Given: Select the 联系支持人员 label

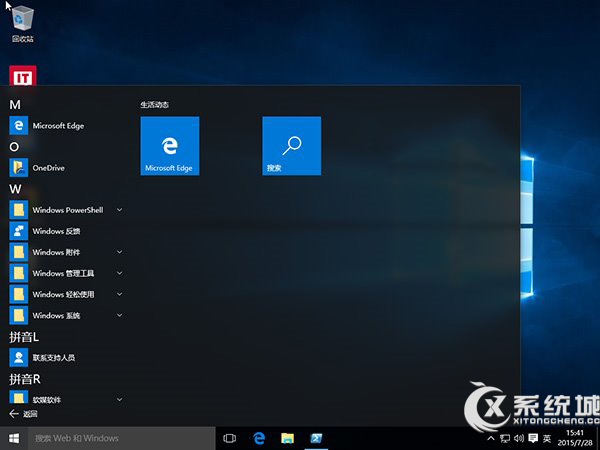Looking at the screenshot, I should point(54,358).
